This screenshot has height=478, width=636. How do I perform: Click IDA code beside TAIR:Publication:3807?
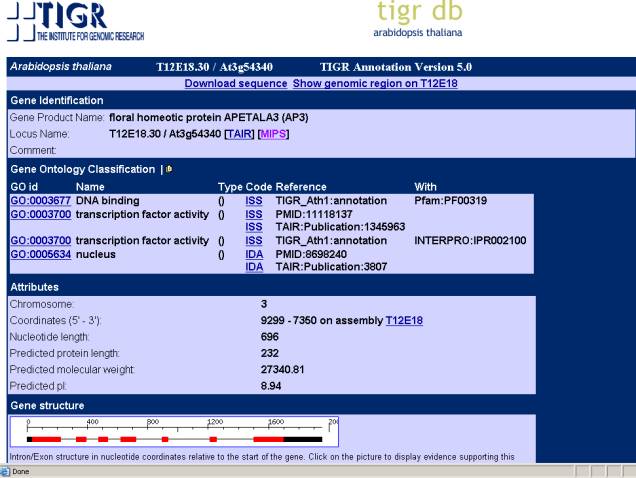click(254, 266)
